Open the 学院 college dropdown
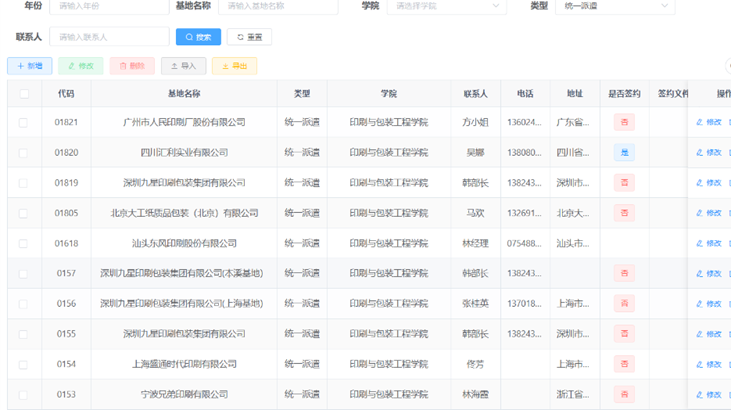 (446, 6)
